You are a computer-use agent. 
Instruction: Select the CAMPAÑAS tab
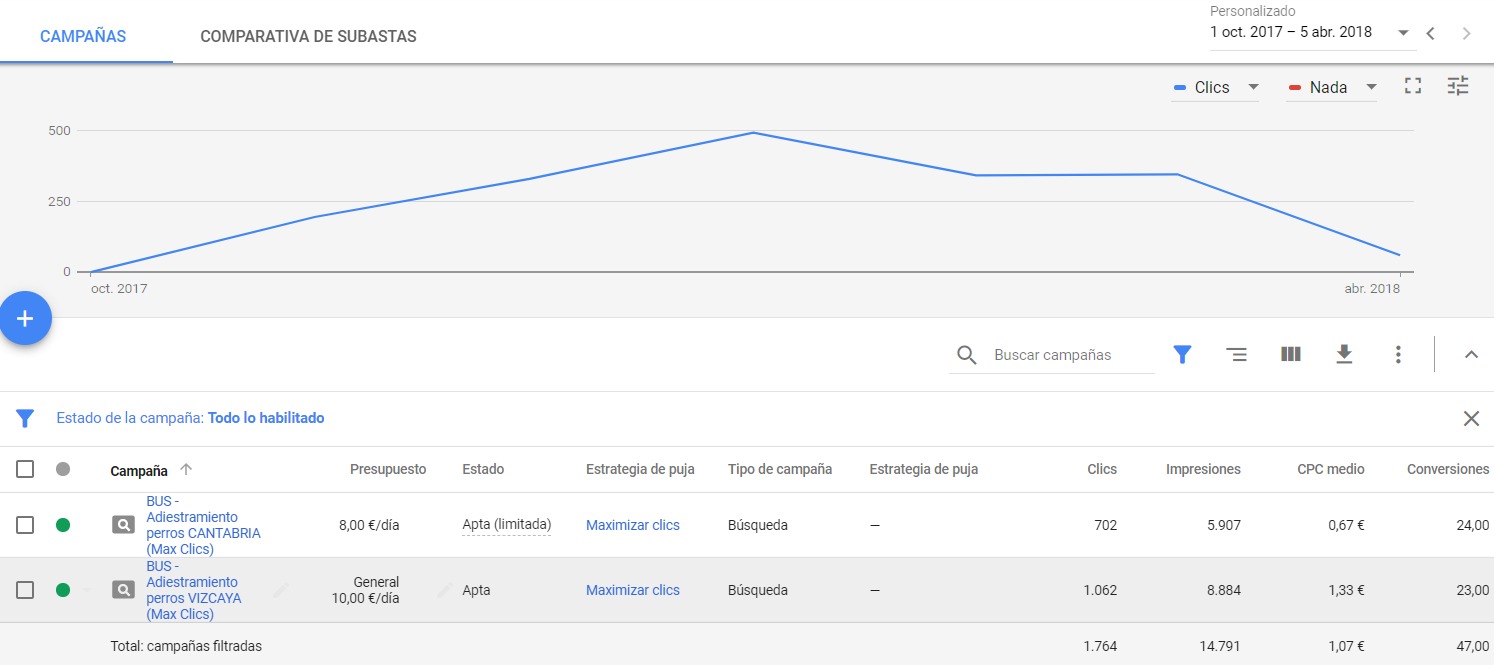coord(82,35)
